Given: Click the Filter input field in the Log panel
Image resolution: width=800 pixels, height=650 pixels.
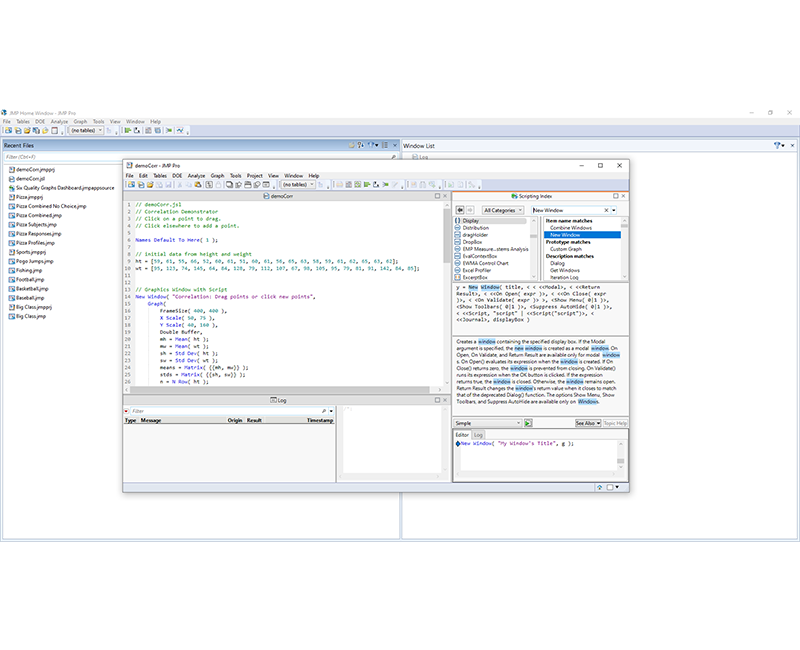Looking at the screenshot, I should 200,409.
